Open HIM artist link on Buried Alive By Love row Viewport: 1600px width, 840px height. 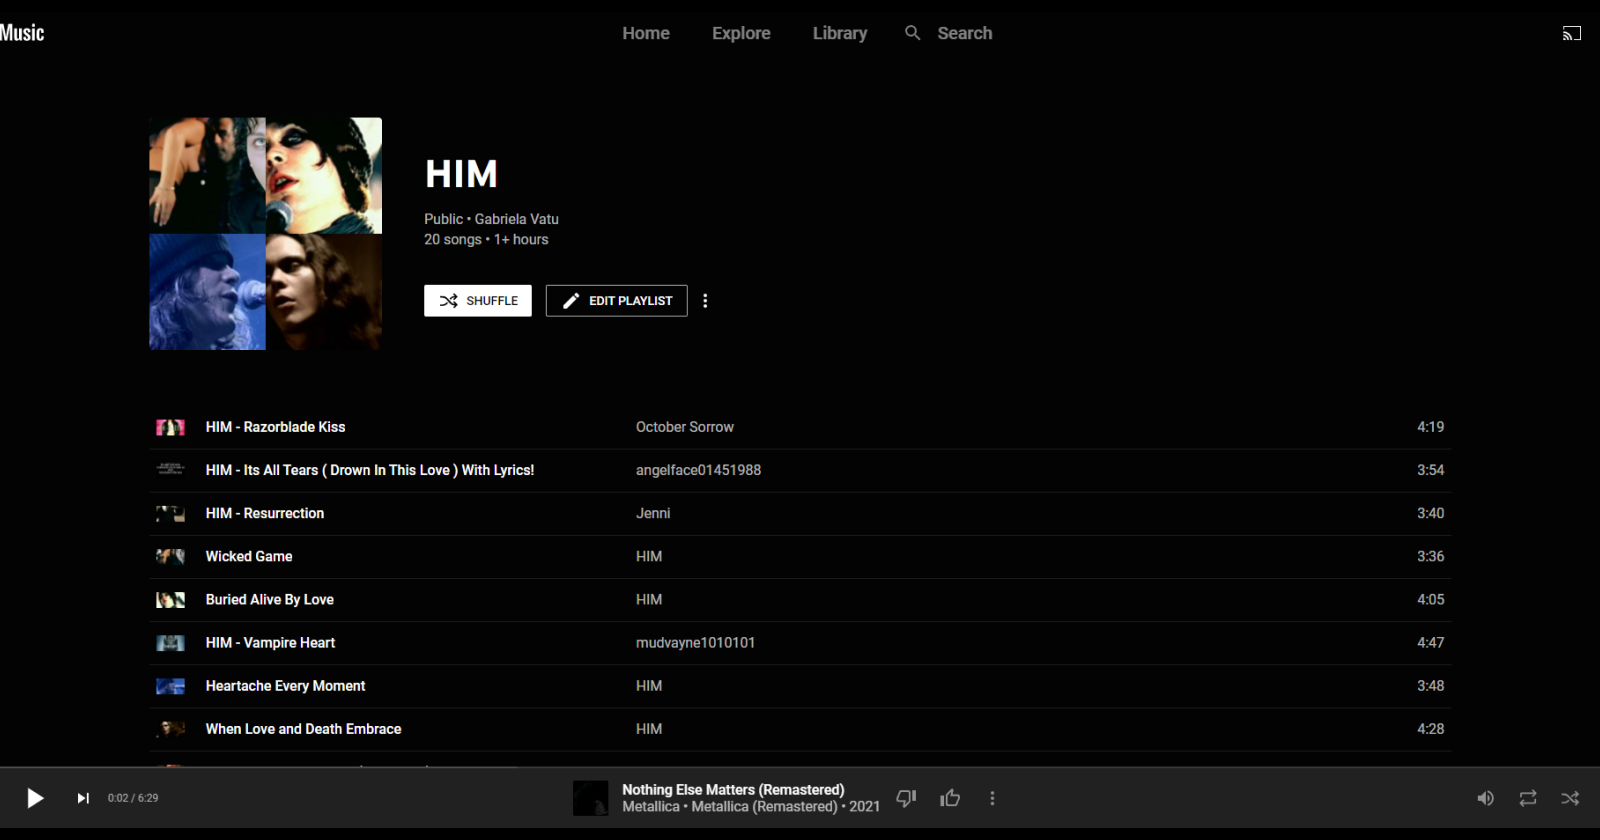649,600
